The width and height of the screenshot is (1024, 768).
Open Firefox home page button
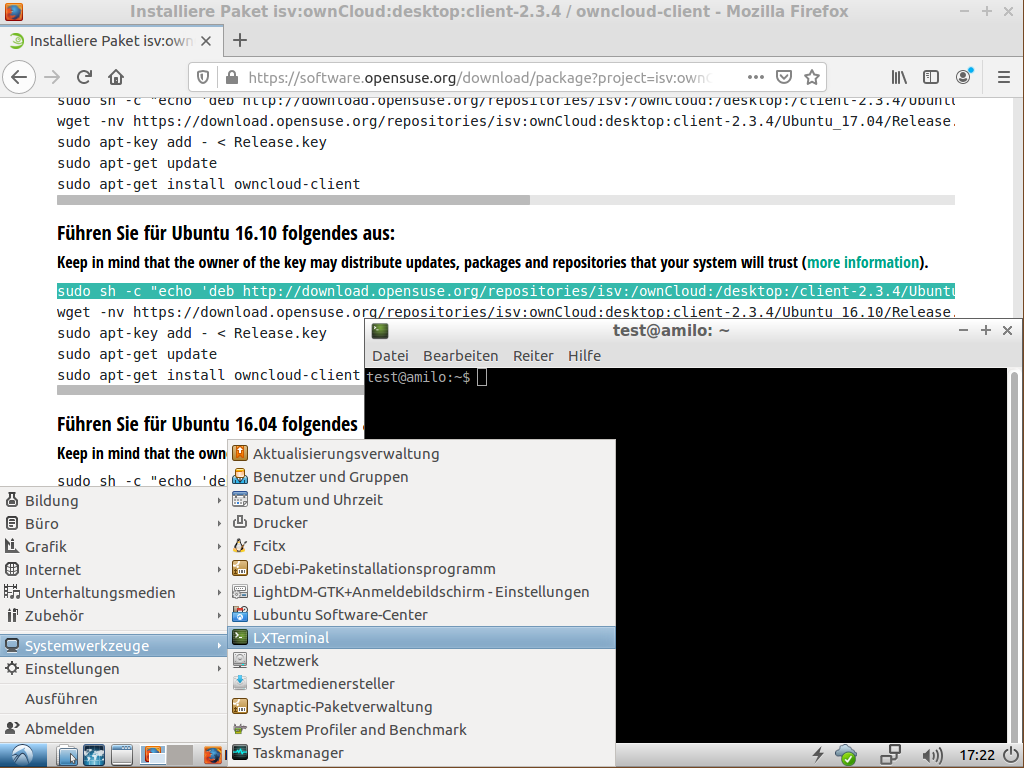tap(116, 78)
